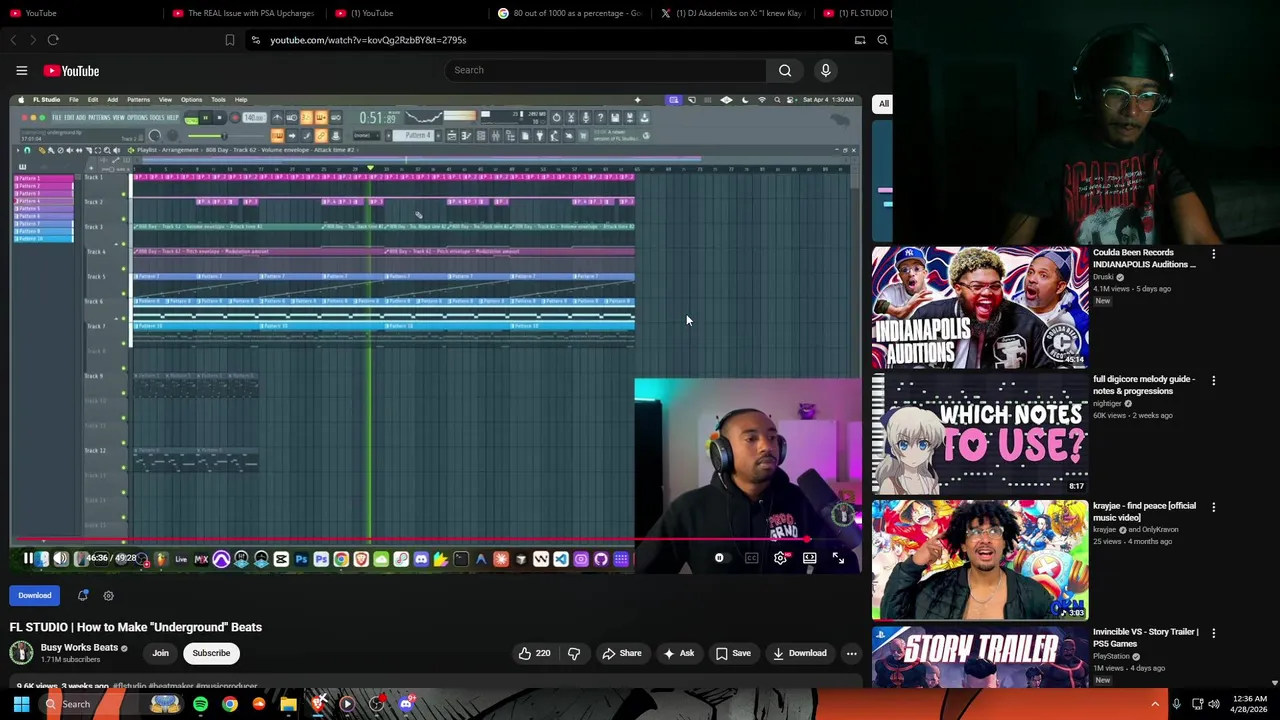Click the sidebar zoom search icon

[x=882, y=40]
